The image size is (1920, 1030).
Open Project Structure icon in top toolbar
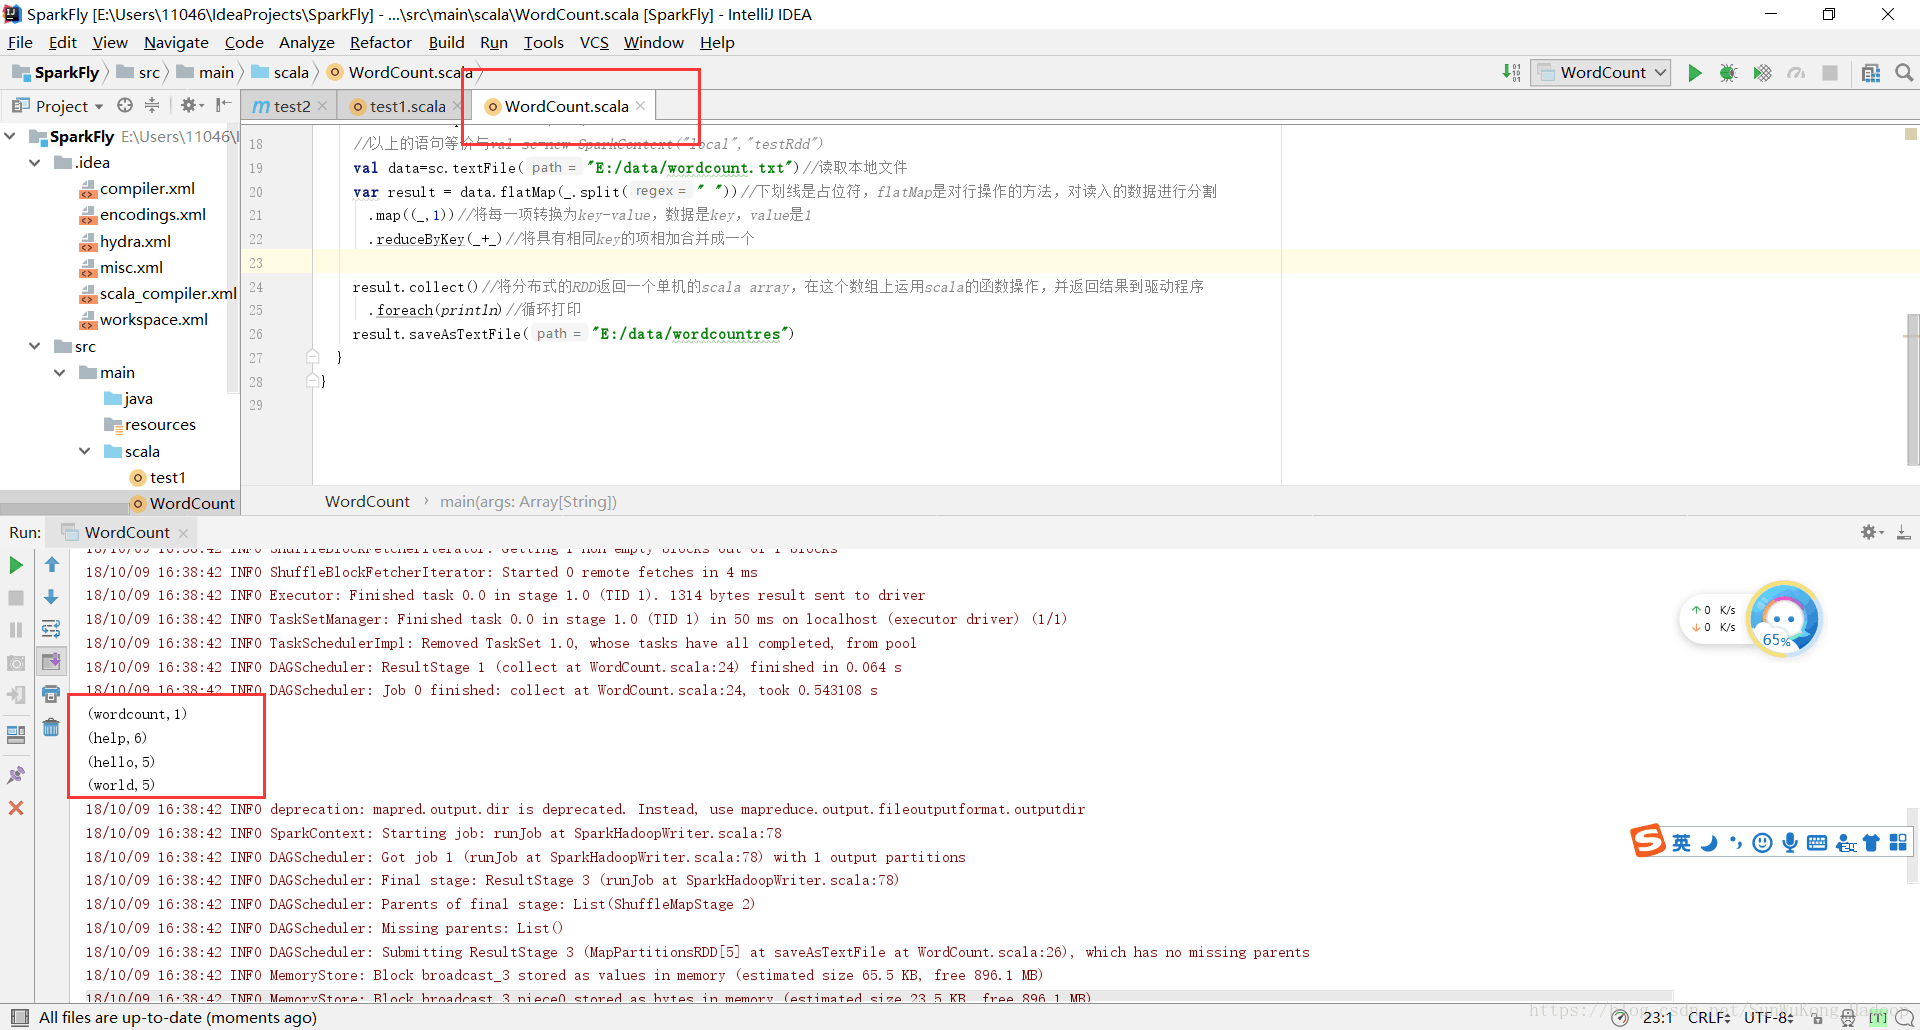(1871, 72)
